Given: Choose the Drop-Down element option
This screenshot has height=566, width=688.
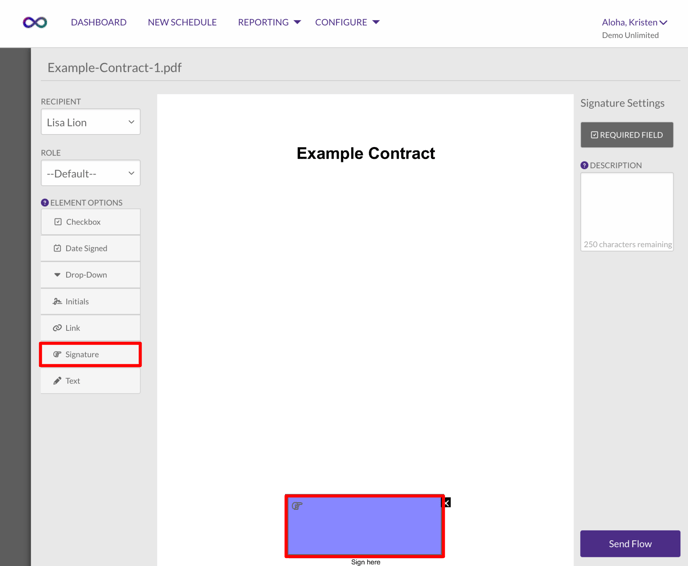Looking at the screenshot, I should [x=90, y=275].
